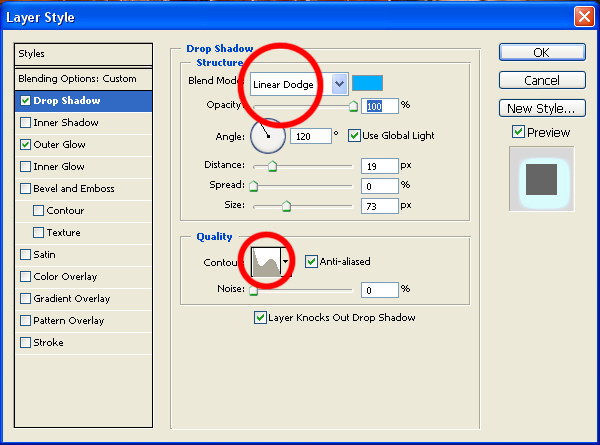This screenshot has width=600, height=445.
Task: Click the style preview thumbnail
Action: pyautogui.click(x=541, y=179)
